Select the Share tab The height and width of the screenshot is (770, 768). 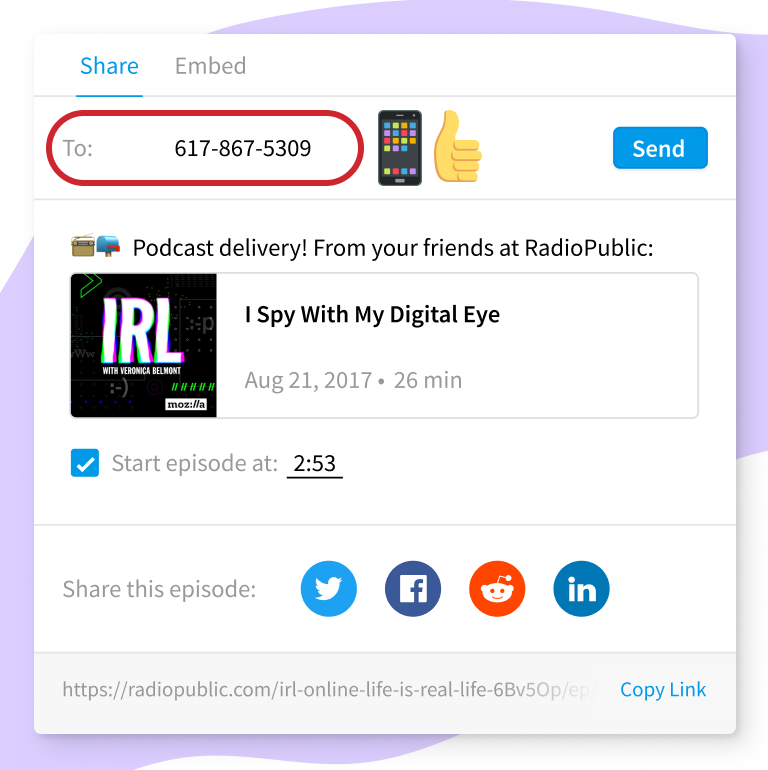110,66
